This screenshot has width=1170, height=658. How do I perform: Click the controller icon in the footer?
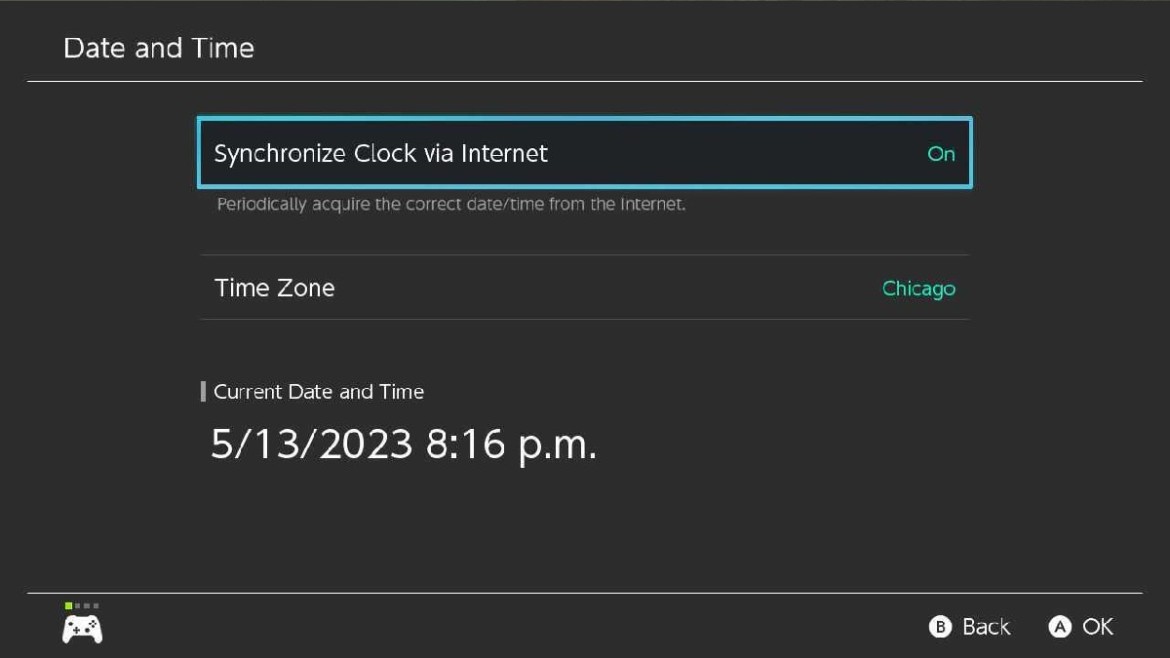[82, 629]
